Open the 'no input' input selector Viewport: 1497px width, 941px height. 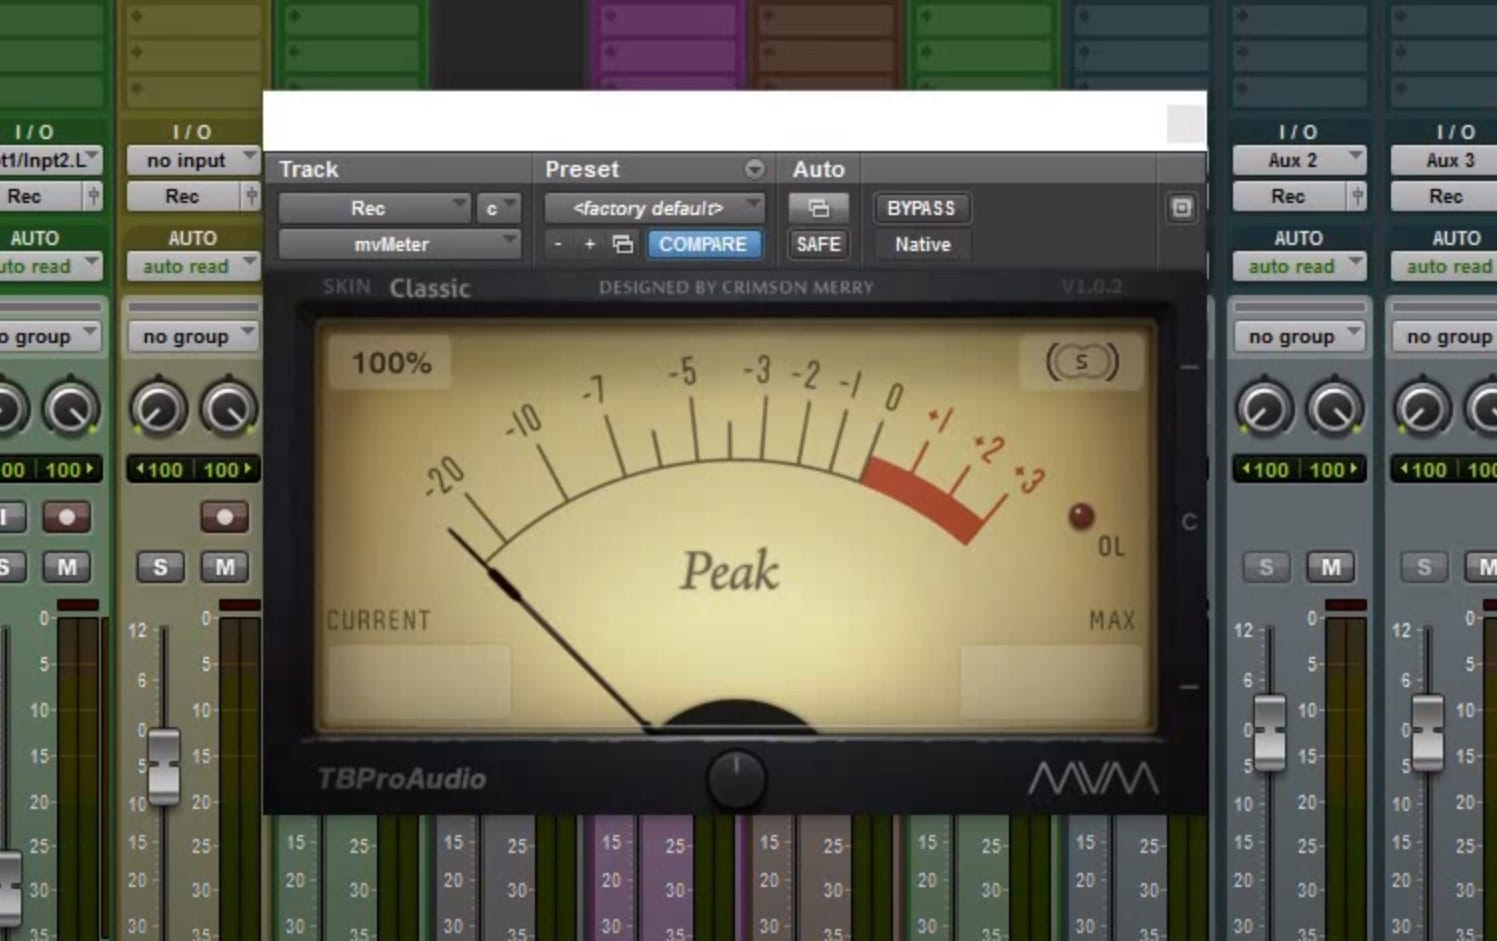click(193, 160)
